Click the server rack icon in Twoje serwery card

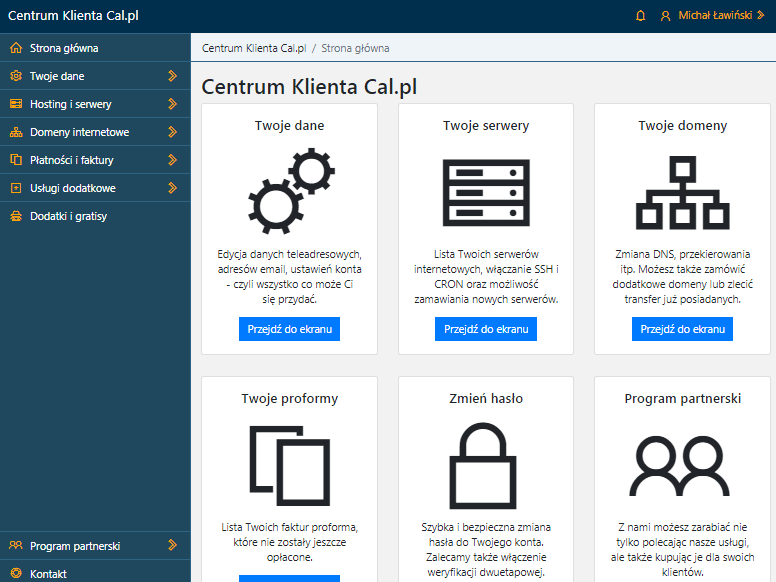486,193
